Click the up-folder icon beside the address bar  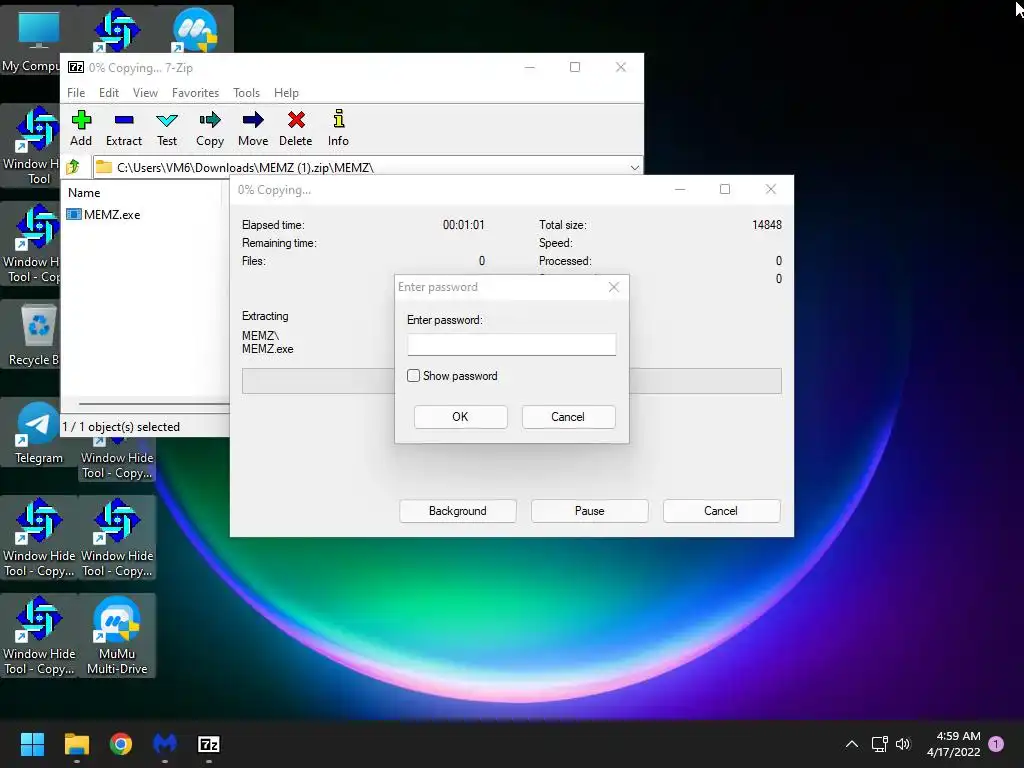point(74,167)
